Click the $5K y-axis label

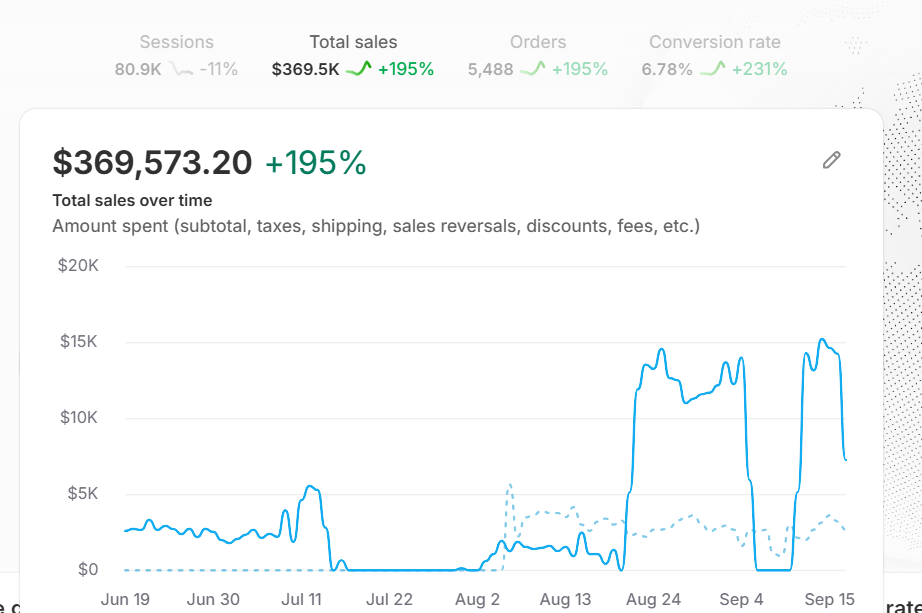(82, 493)
